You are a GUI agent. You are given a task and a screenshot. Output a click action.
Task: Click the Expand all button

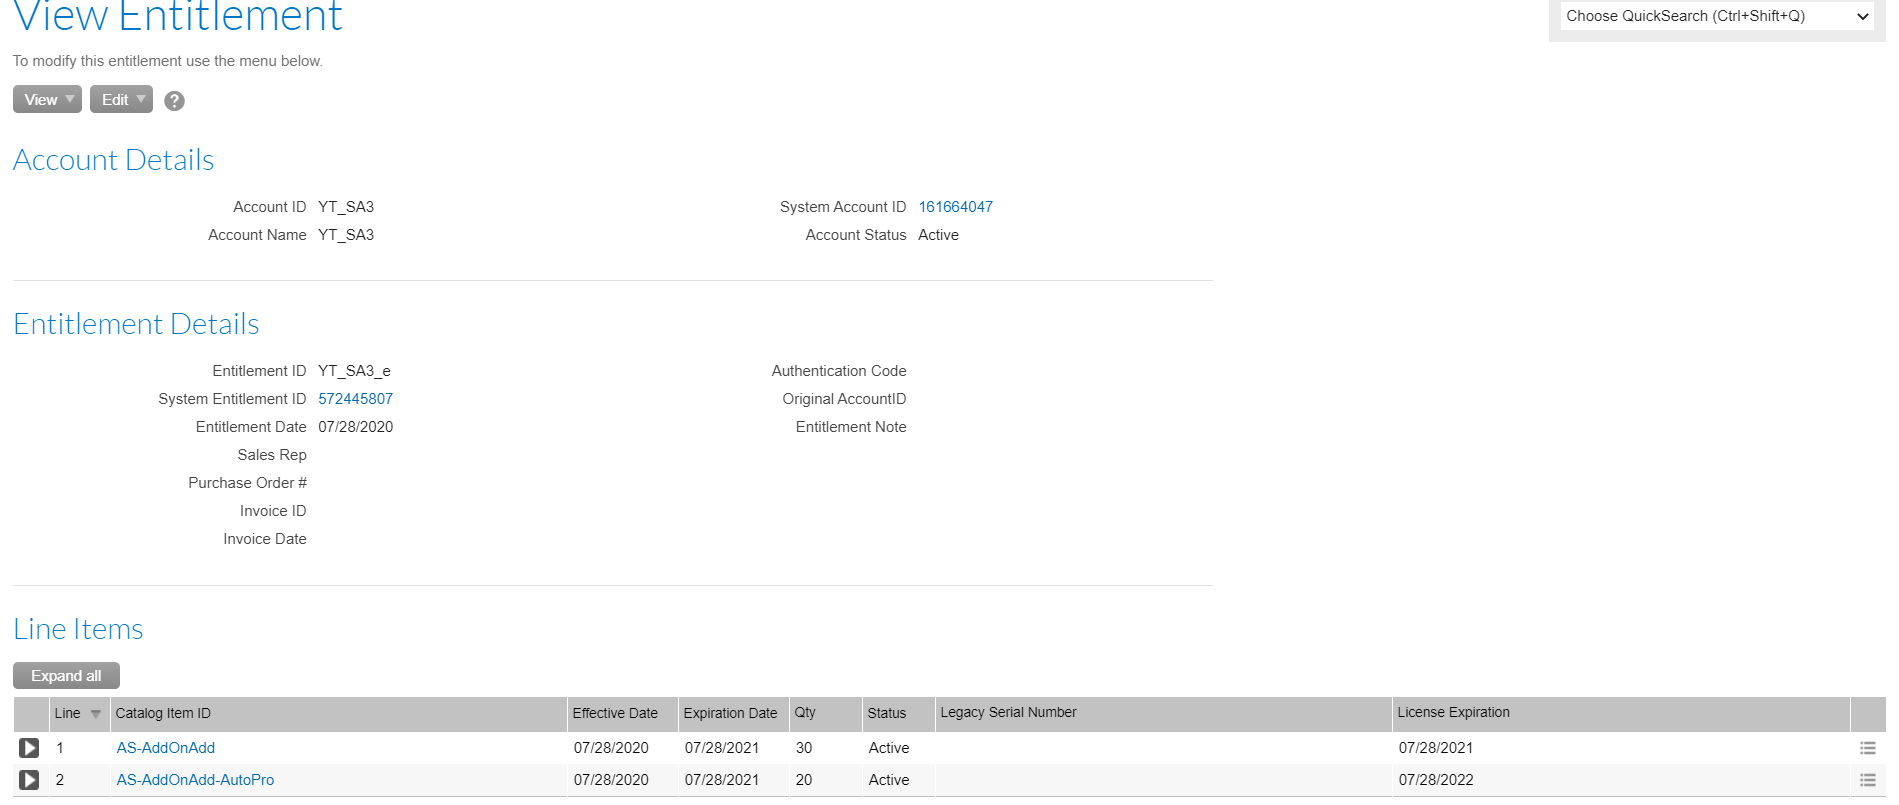click(x=66, y=676)
